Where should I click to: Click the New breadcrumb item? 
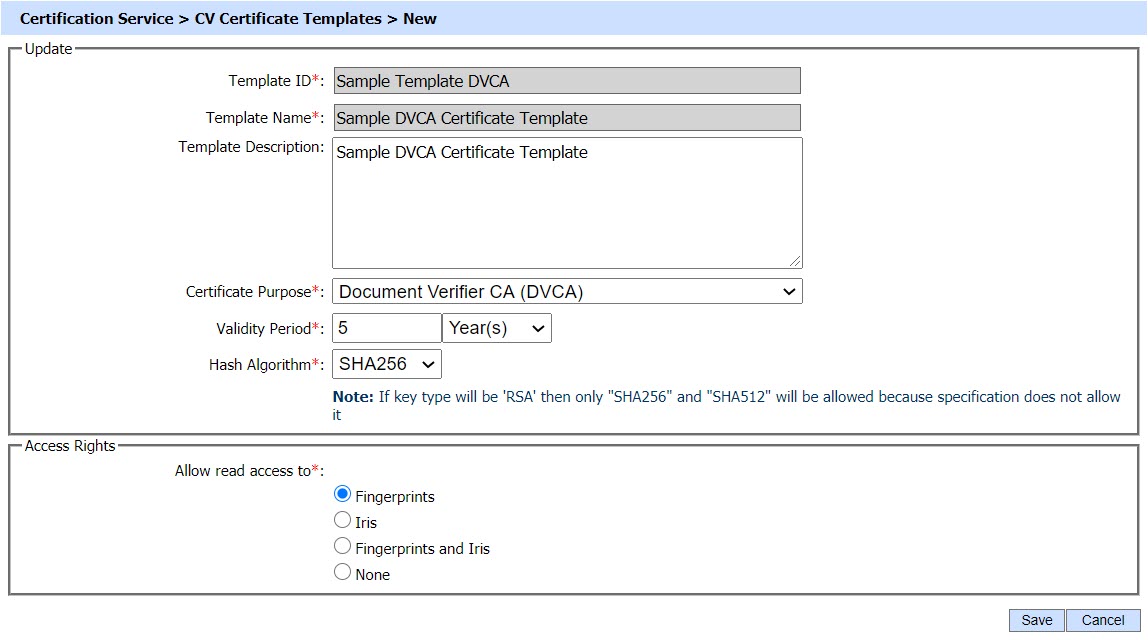[x=420, y=19]
